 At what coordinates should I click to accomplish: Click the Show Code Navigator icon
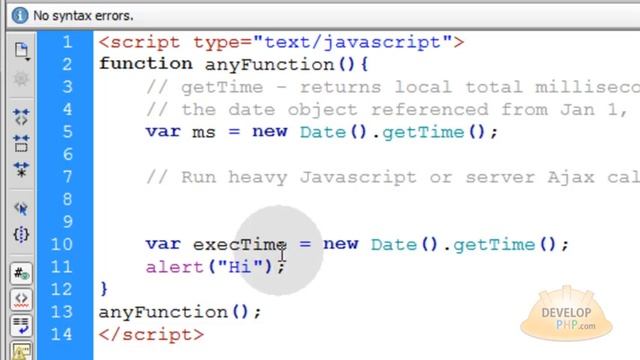[21, 78]
